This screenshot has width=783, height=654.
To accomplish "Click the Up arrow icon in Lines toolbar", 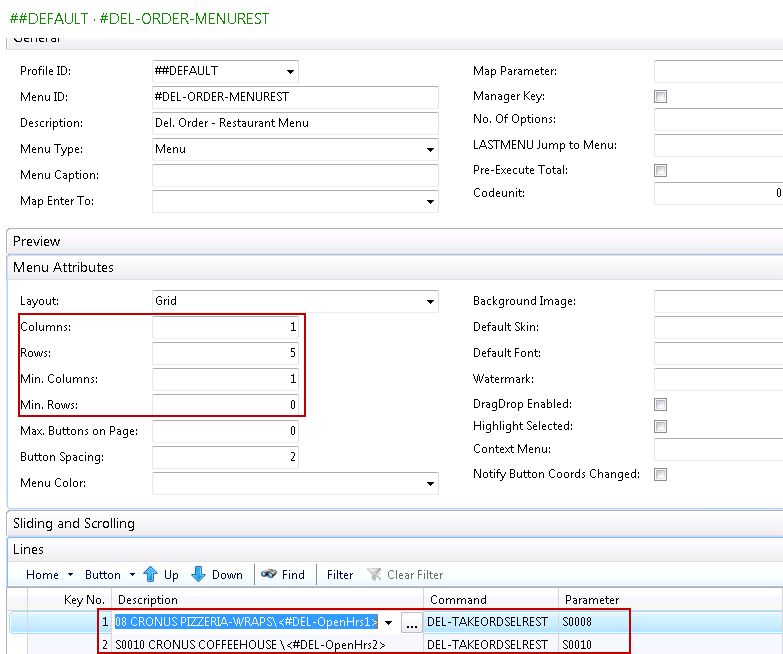I will click(x=151, y=575).
